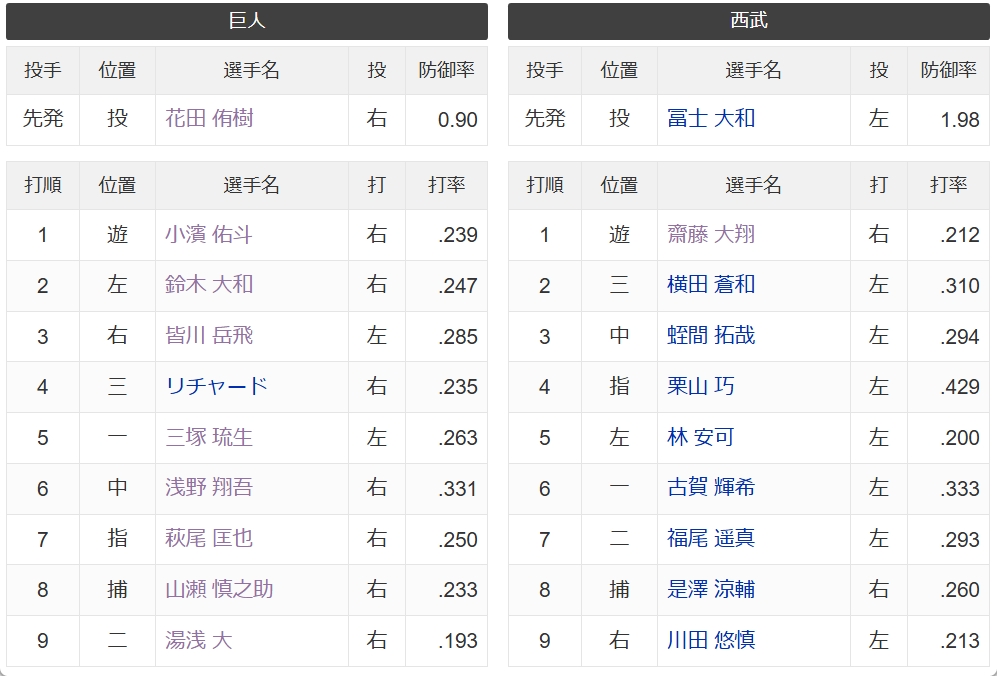997x676 pixels.
Task: Click 浅野 翔吾 player name
Action: click(x=209, y=488)
